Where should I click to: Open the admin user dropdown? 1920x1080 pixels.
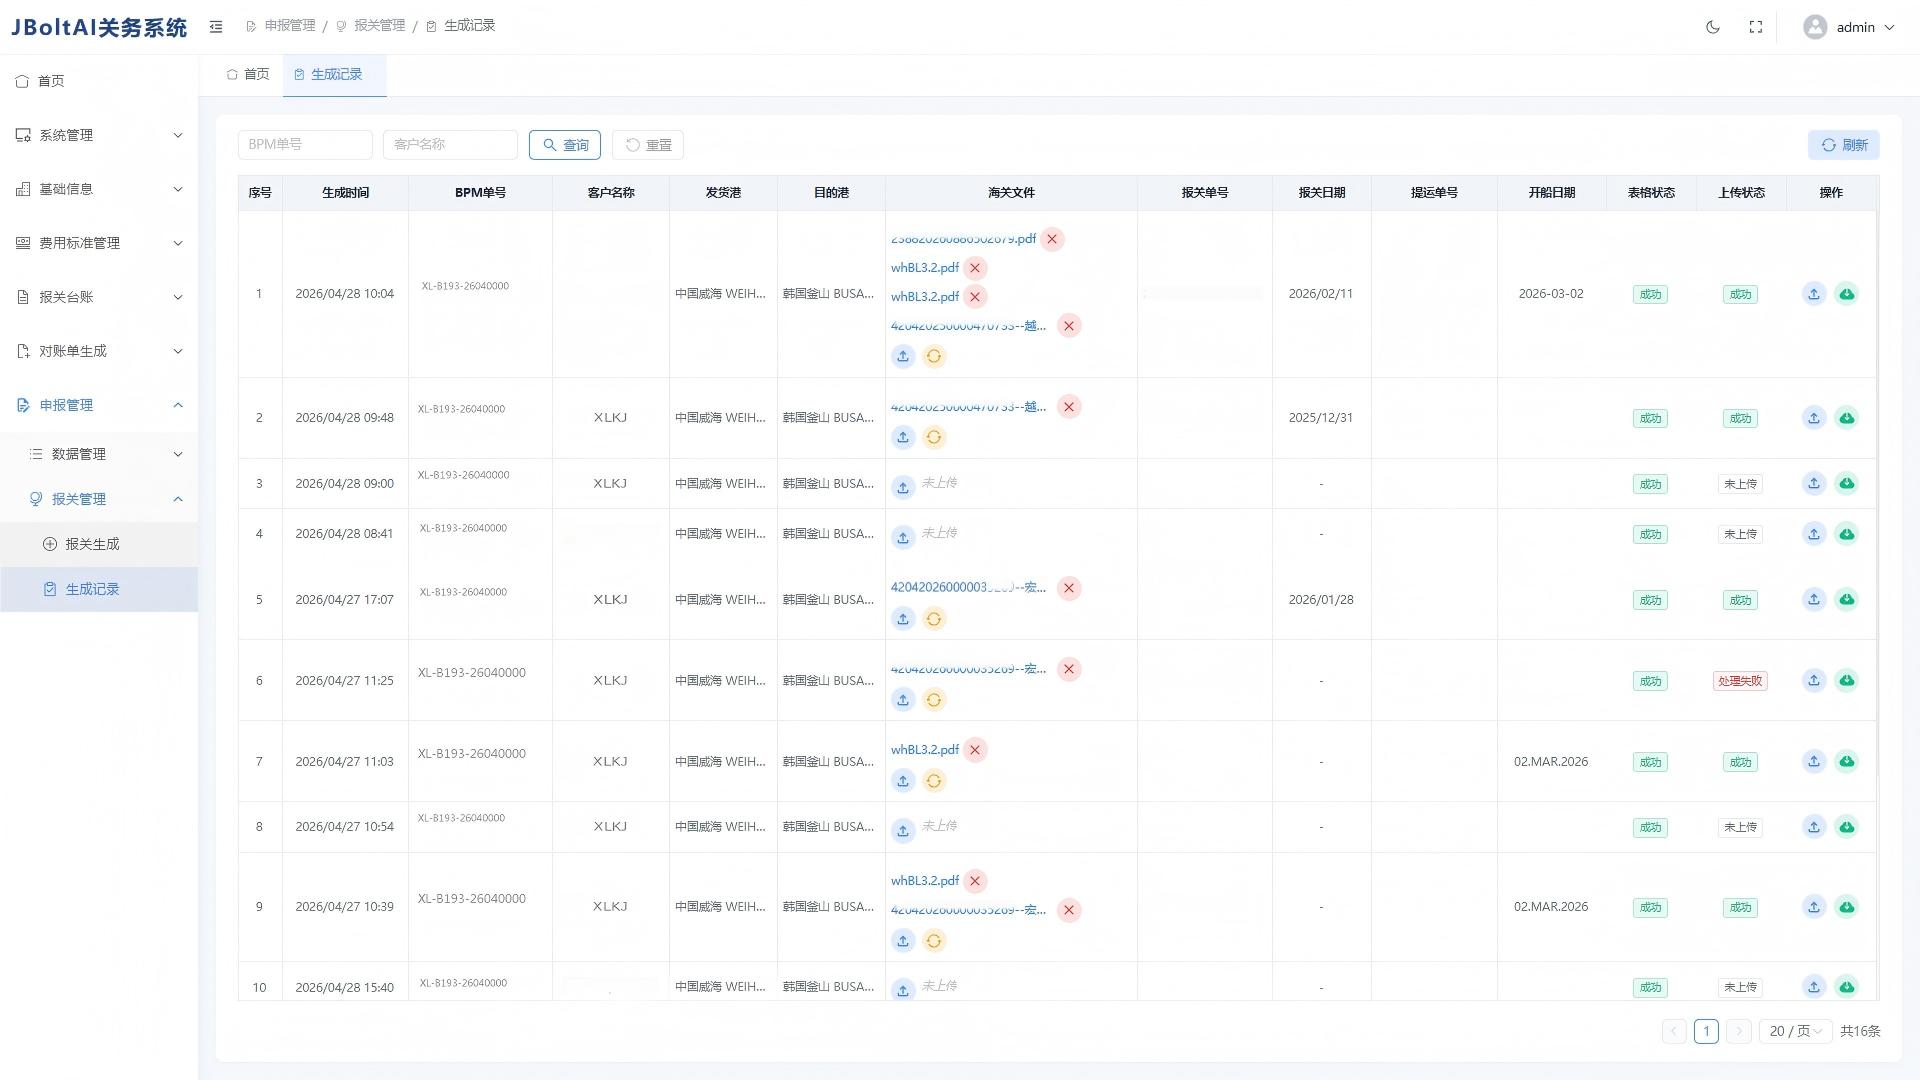(1850, 27)
